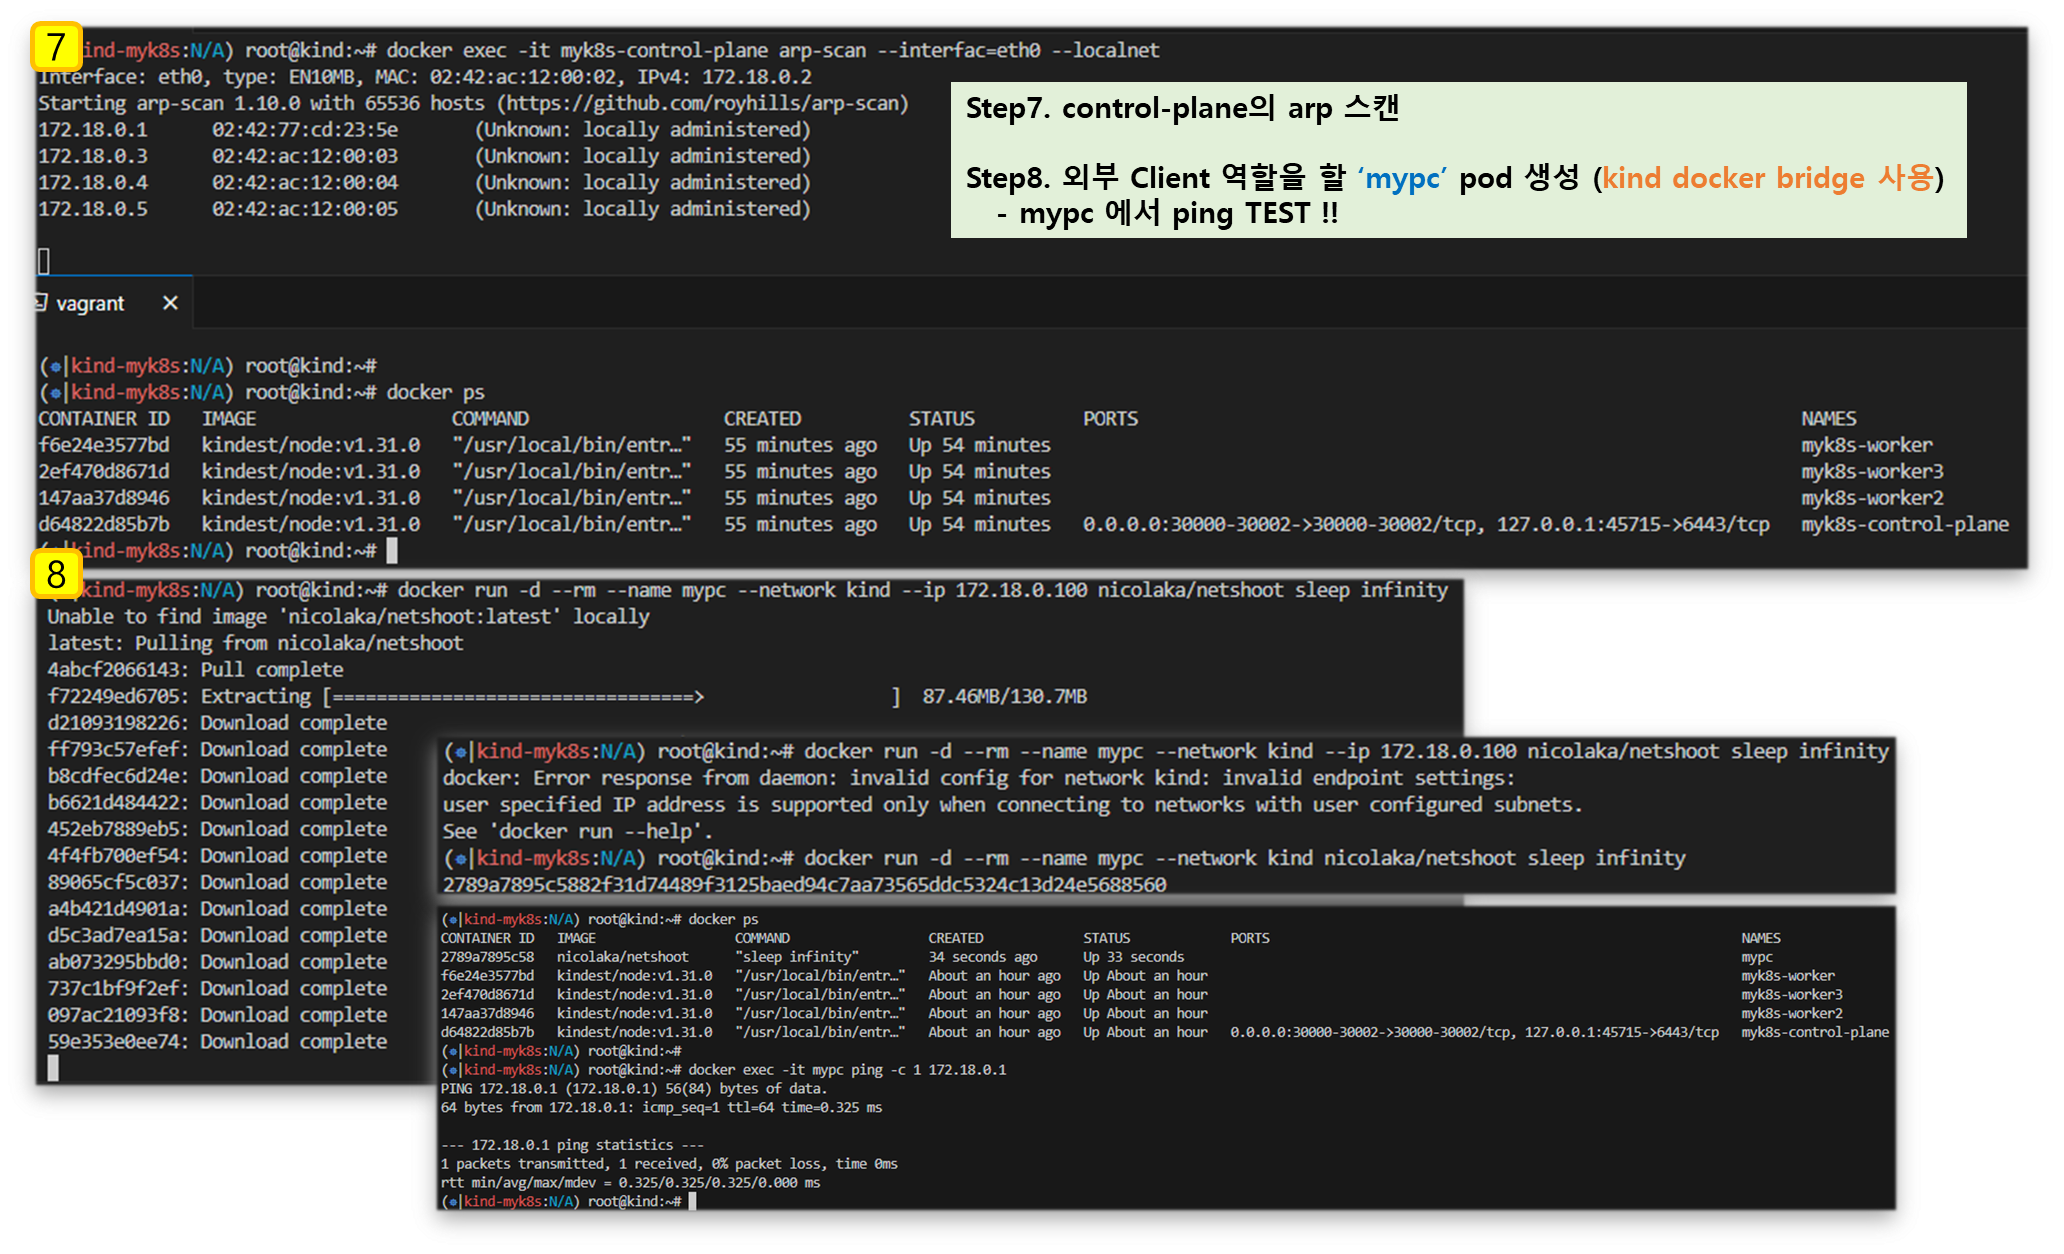The image size is (2064, 1254).
Task: Click the 2789a7895c58 mypc container row
Action: pos(487,957)
